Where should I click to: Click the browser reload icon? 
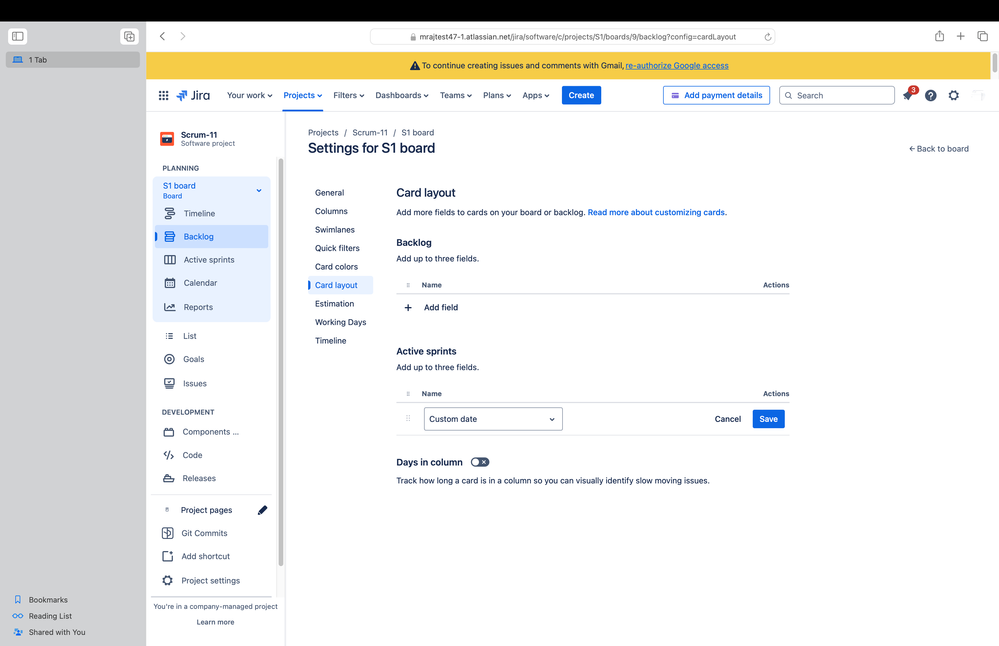(x=768, y=37)
